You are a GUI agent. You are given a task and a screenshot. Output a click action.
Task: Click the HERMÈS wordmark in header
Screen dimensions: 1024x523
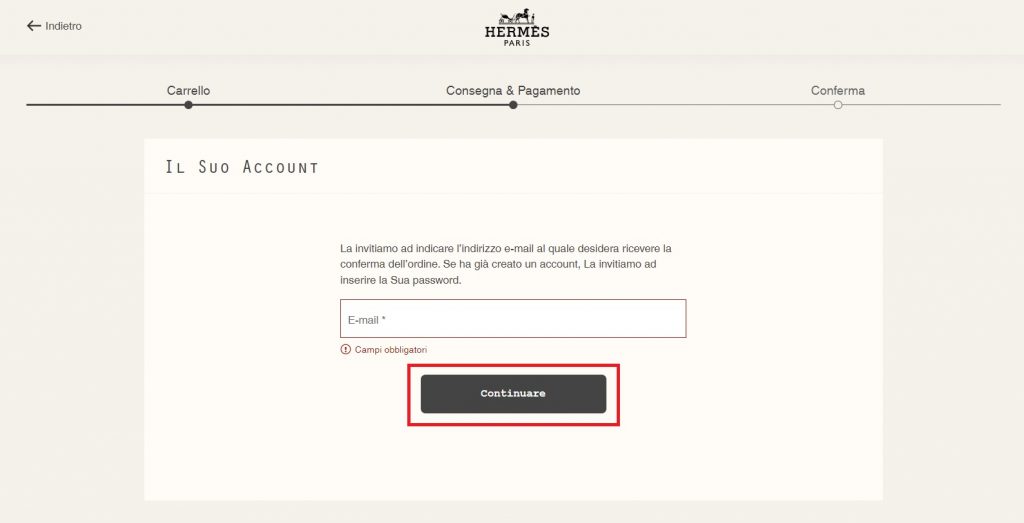pos(517,32)
